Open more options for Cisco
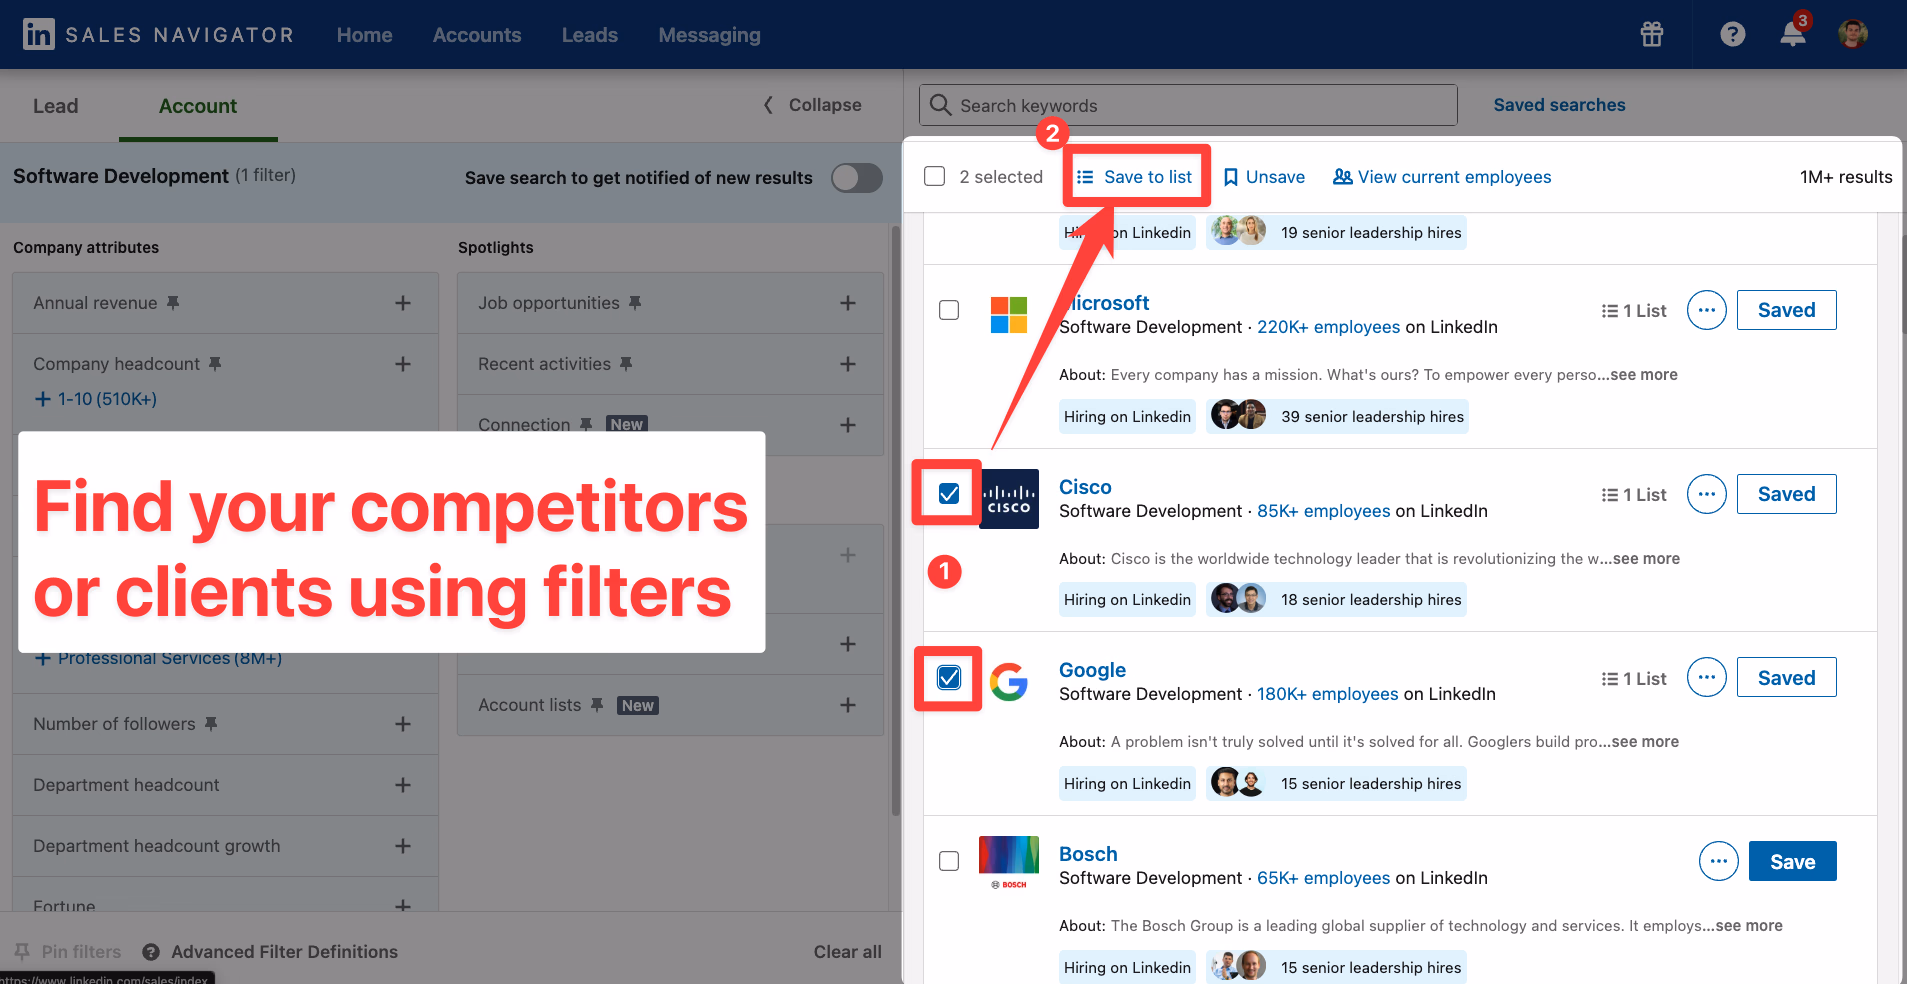Image resolution: width=1907 pixels, height=984 pixels. click(1707, 494)
